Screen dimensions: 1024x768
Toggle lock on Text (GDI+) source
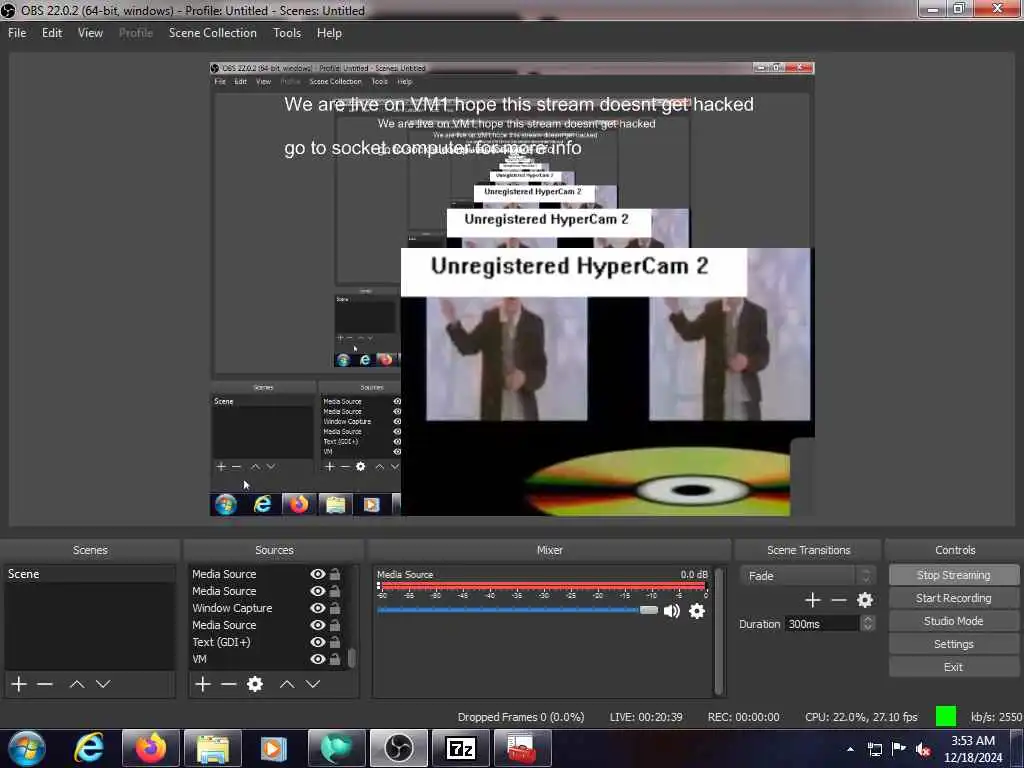pyautogui.click(x=334, y=642)
